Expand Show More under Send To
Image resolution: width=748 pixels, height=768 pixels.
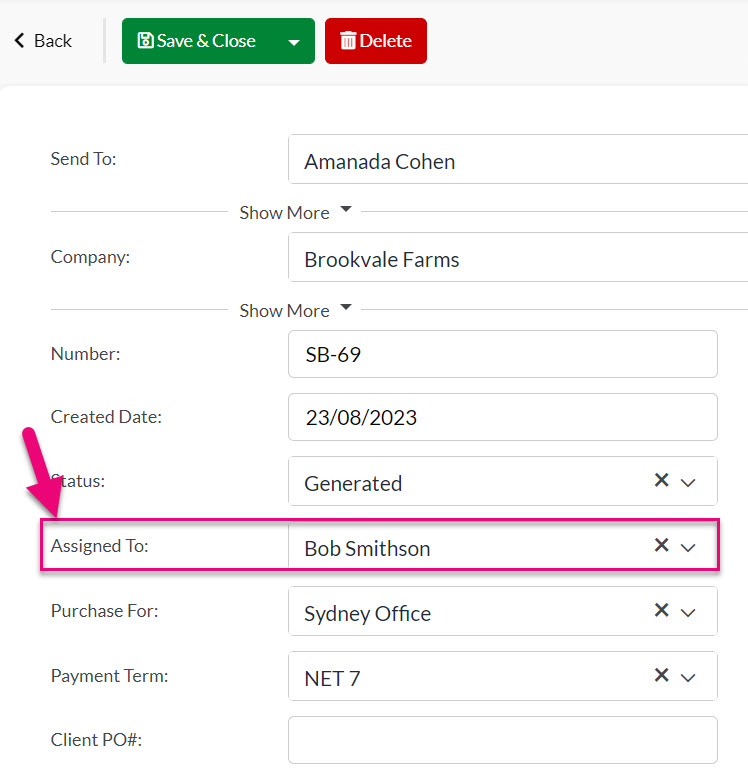click(295, 212)
